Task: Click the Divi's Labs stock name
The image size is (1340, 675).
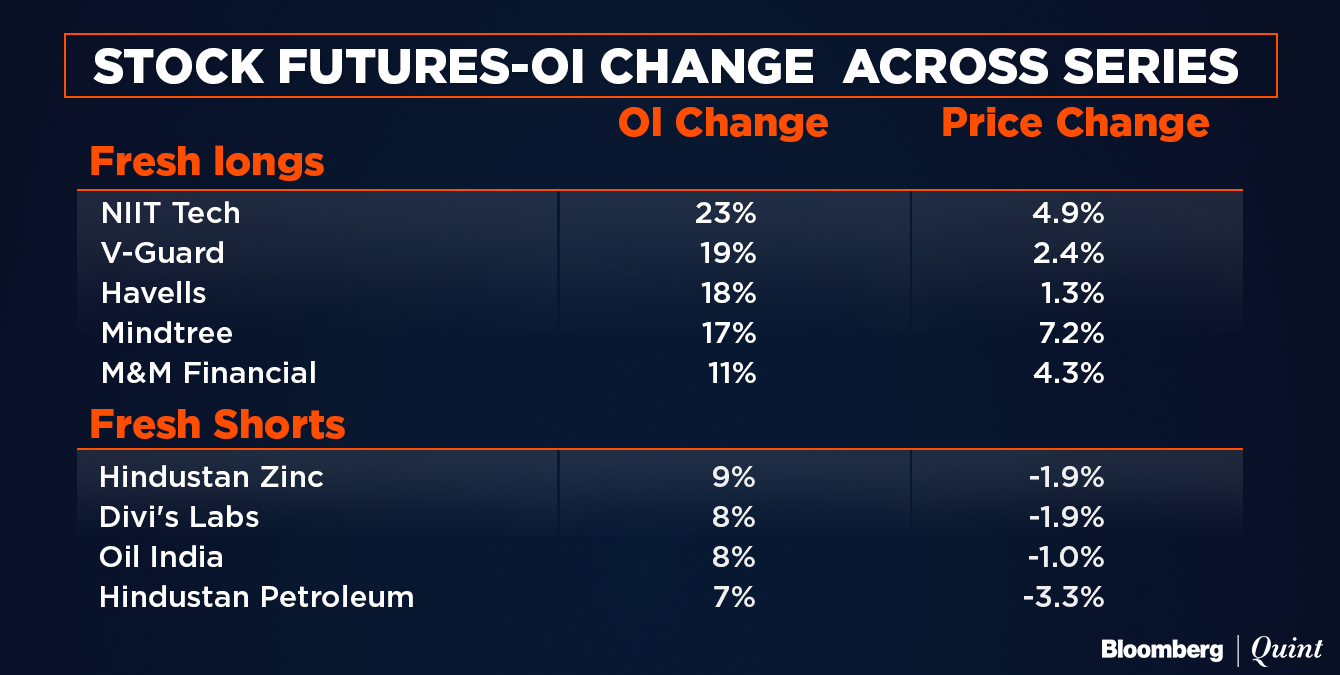Action: 179,517
